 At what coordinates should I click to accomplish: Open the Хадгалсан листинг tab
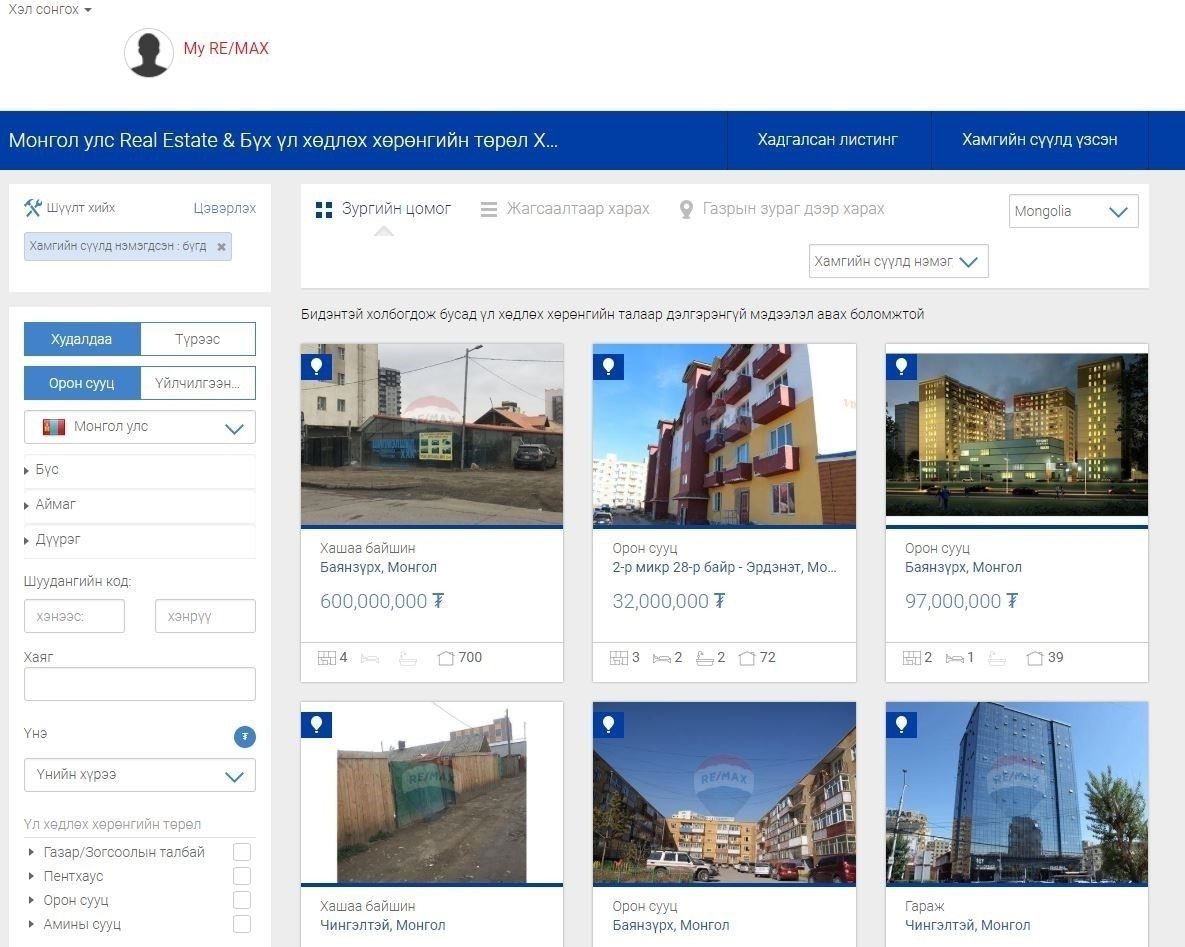point(828,140)
